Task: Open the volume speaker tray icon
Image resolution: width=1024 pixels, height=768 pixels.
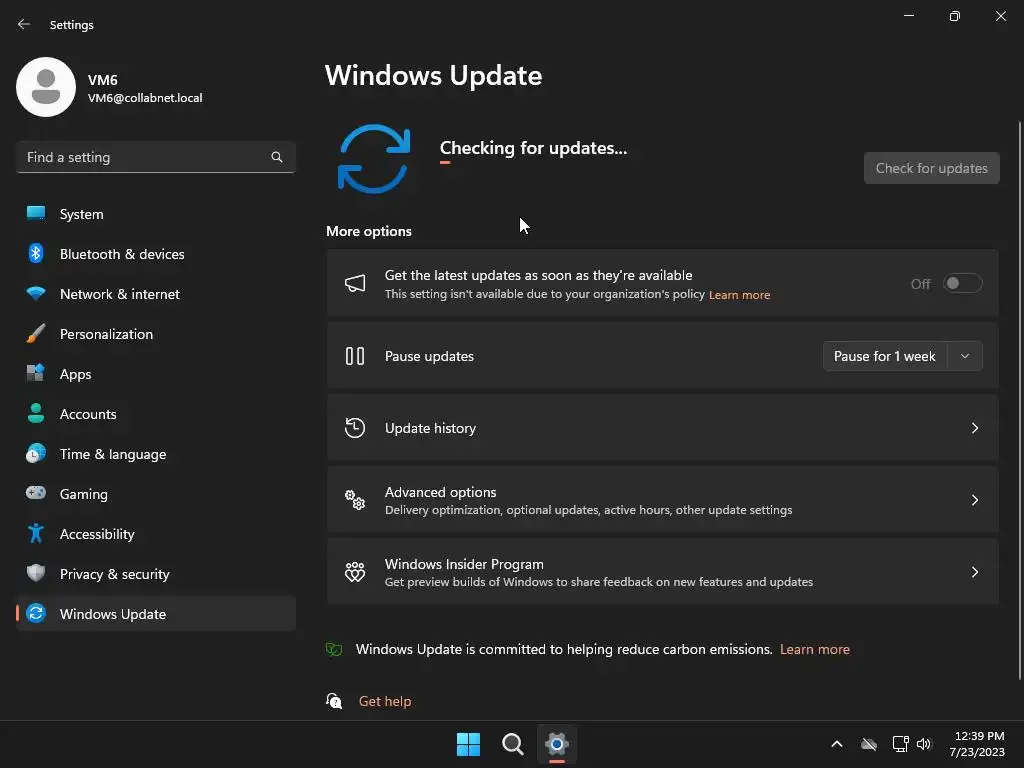Action: 924,744
